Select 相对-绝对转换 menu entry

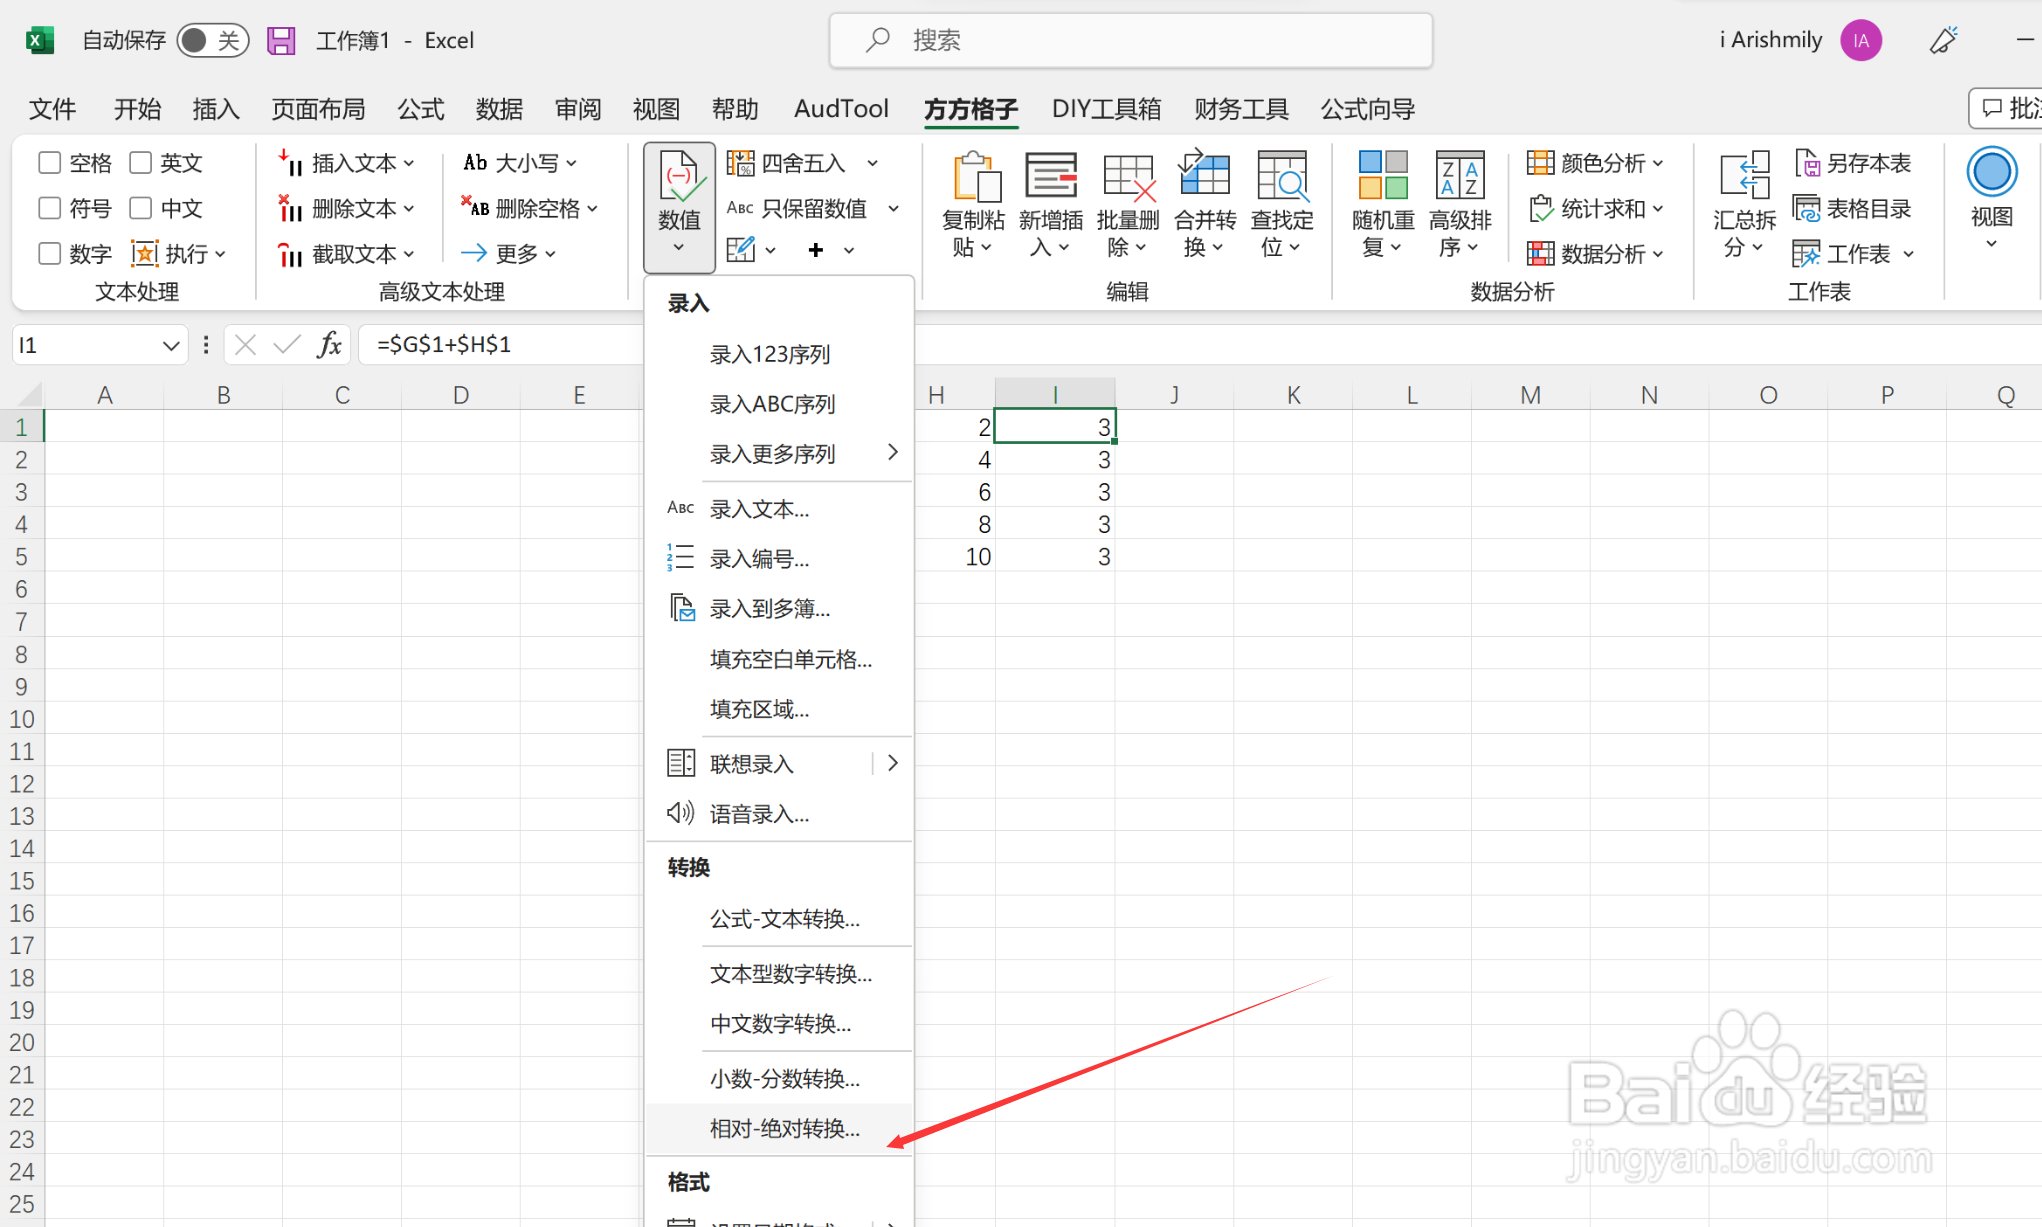pos(784,1128)
